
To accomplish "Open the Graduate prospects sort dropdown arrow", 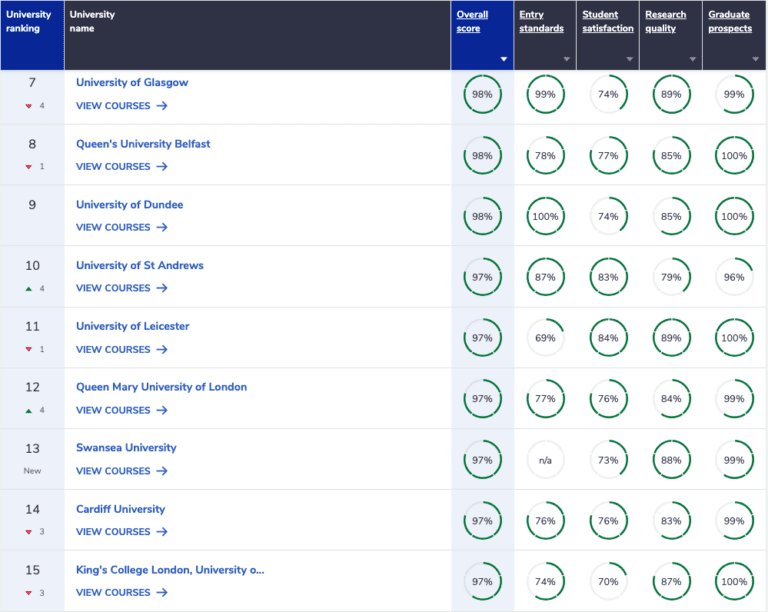I will coord(755,59).
